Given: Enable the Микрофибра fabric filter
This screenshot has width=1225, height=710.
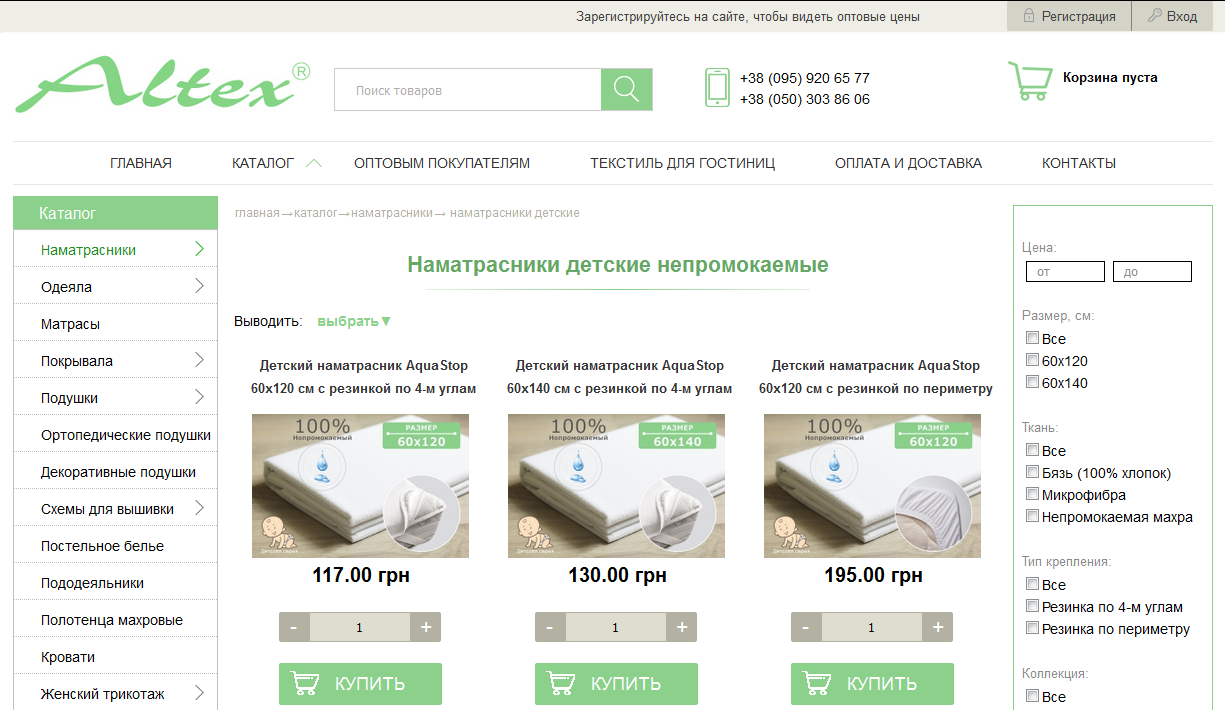Looking at the screenshot, I should pyautogui.click(x=1032, y=493).
